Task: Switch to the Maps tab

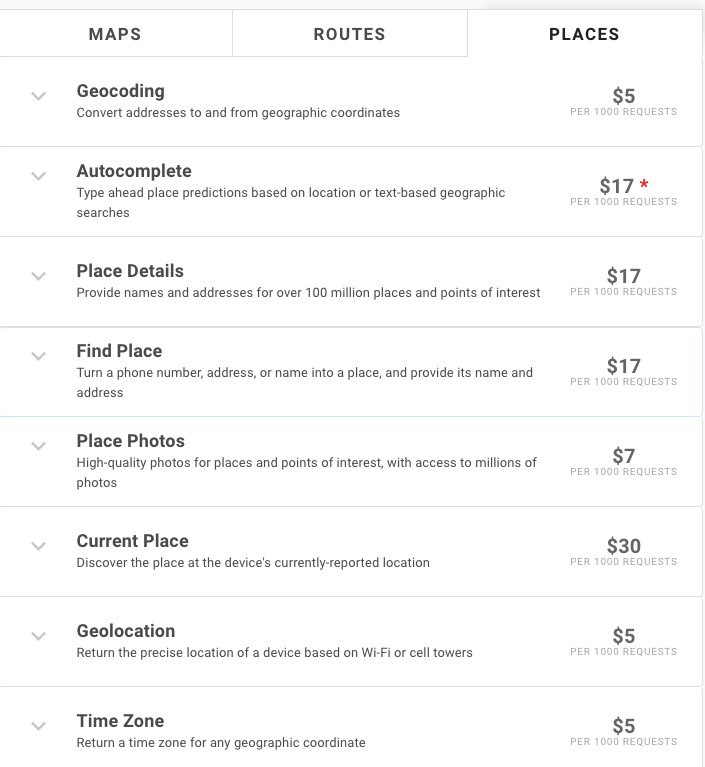Action: pyautogui.click(x=115, y=34)
